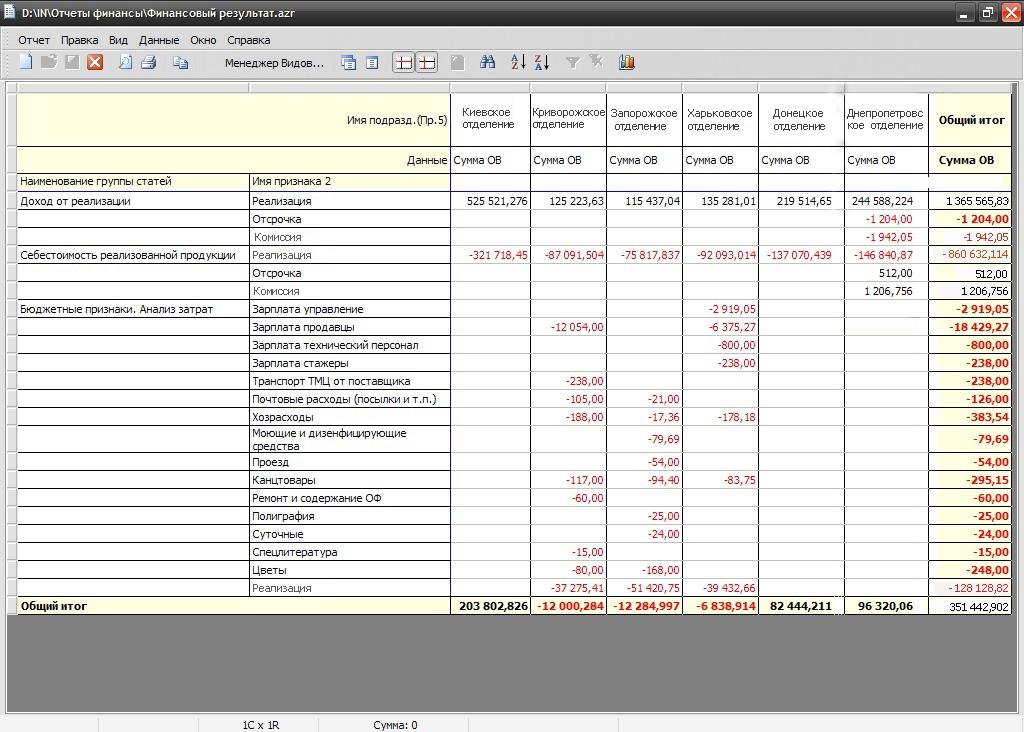Click Зарплата продавцы row label
The width and height of the screenshot is (1024, 732).
point(349,327)
